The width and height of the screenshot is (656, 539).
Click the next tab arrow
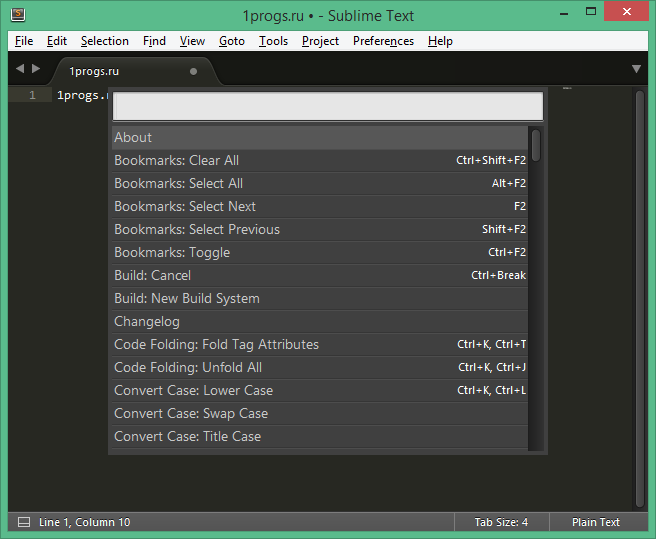click(x=37, y=69)
